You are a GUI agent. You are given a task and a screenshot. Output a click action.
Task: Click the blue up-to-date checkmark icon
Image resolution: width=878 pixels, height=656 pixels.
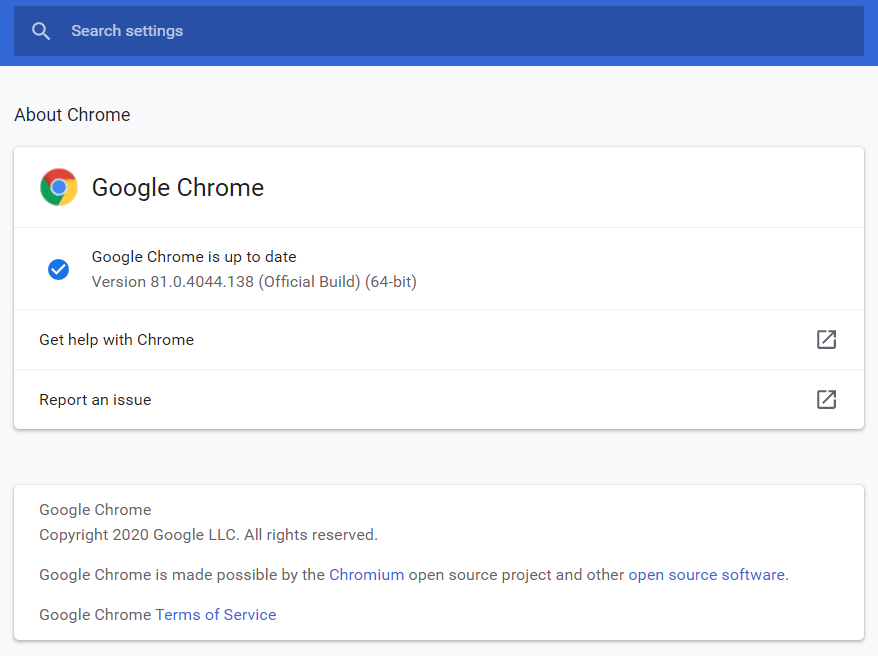point(58,269)
